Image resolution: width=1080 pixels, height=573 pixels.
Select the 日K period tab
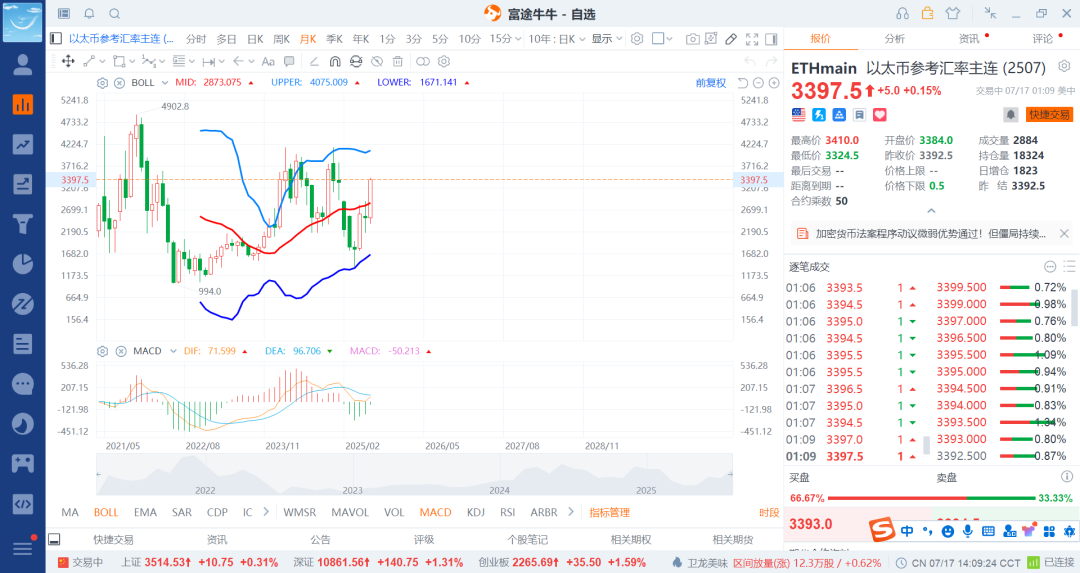coord(256,39)
